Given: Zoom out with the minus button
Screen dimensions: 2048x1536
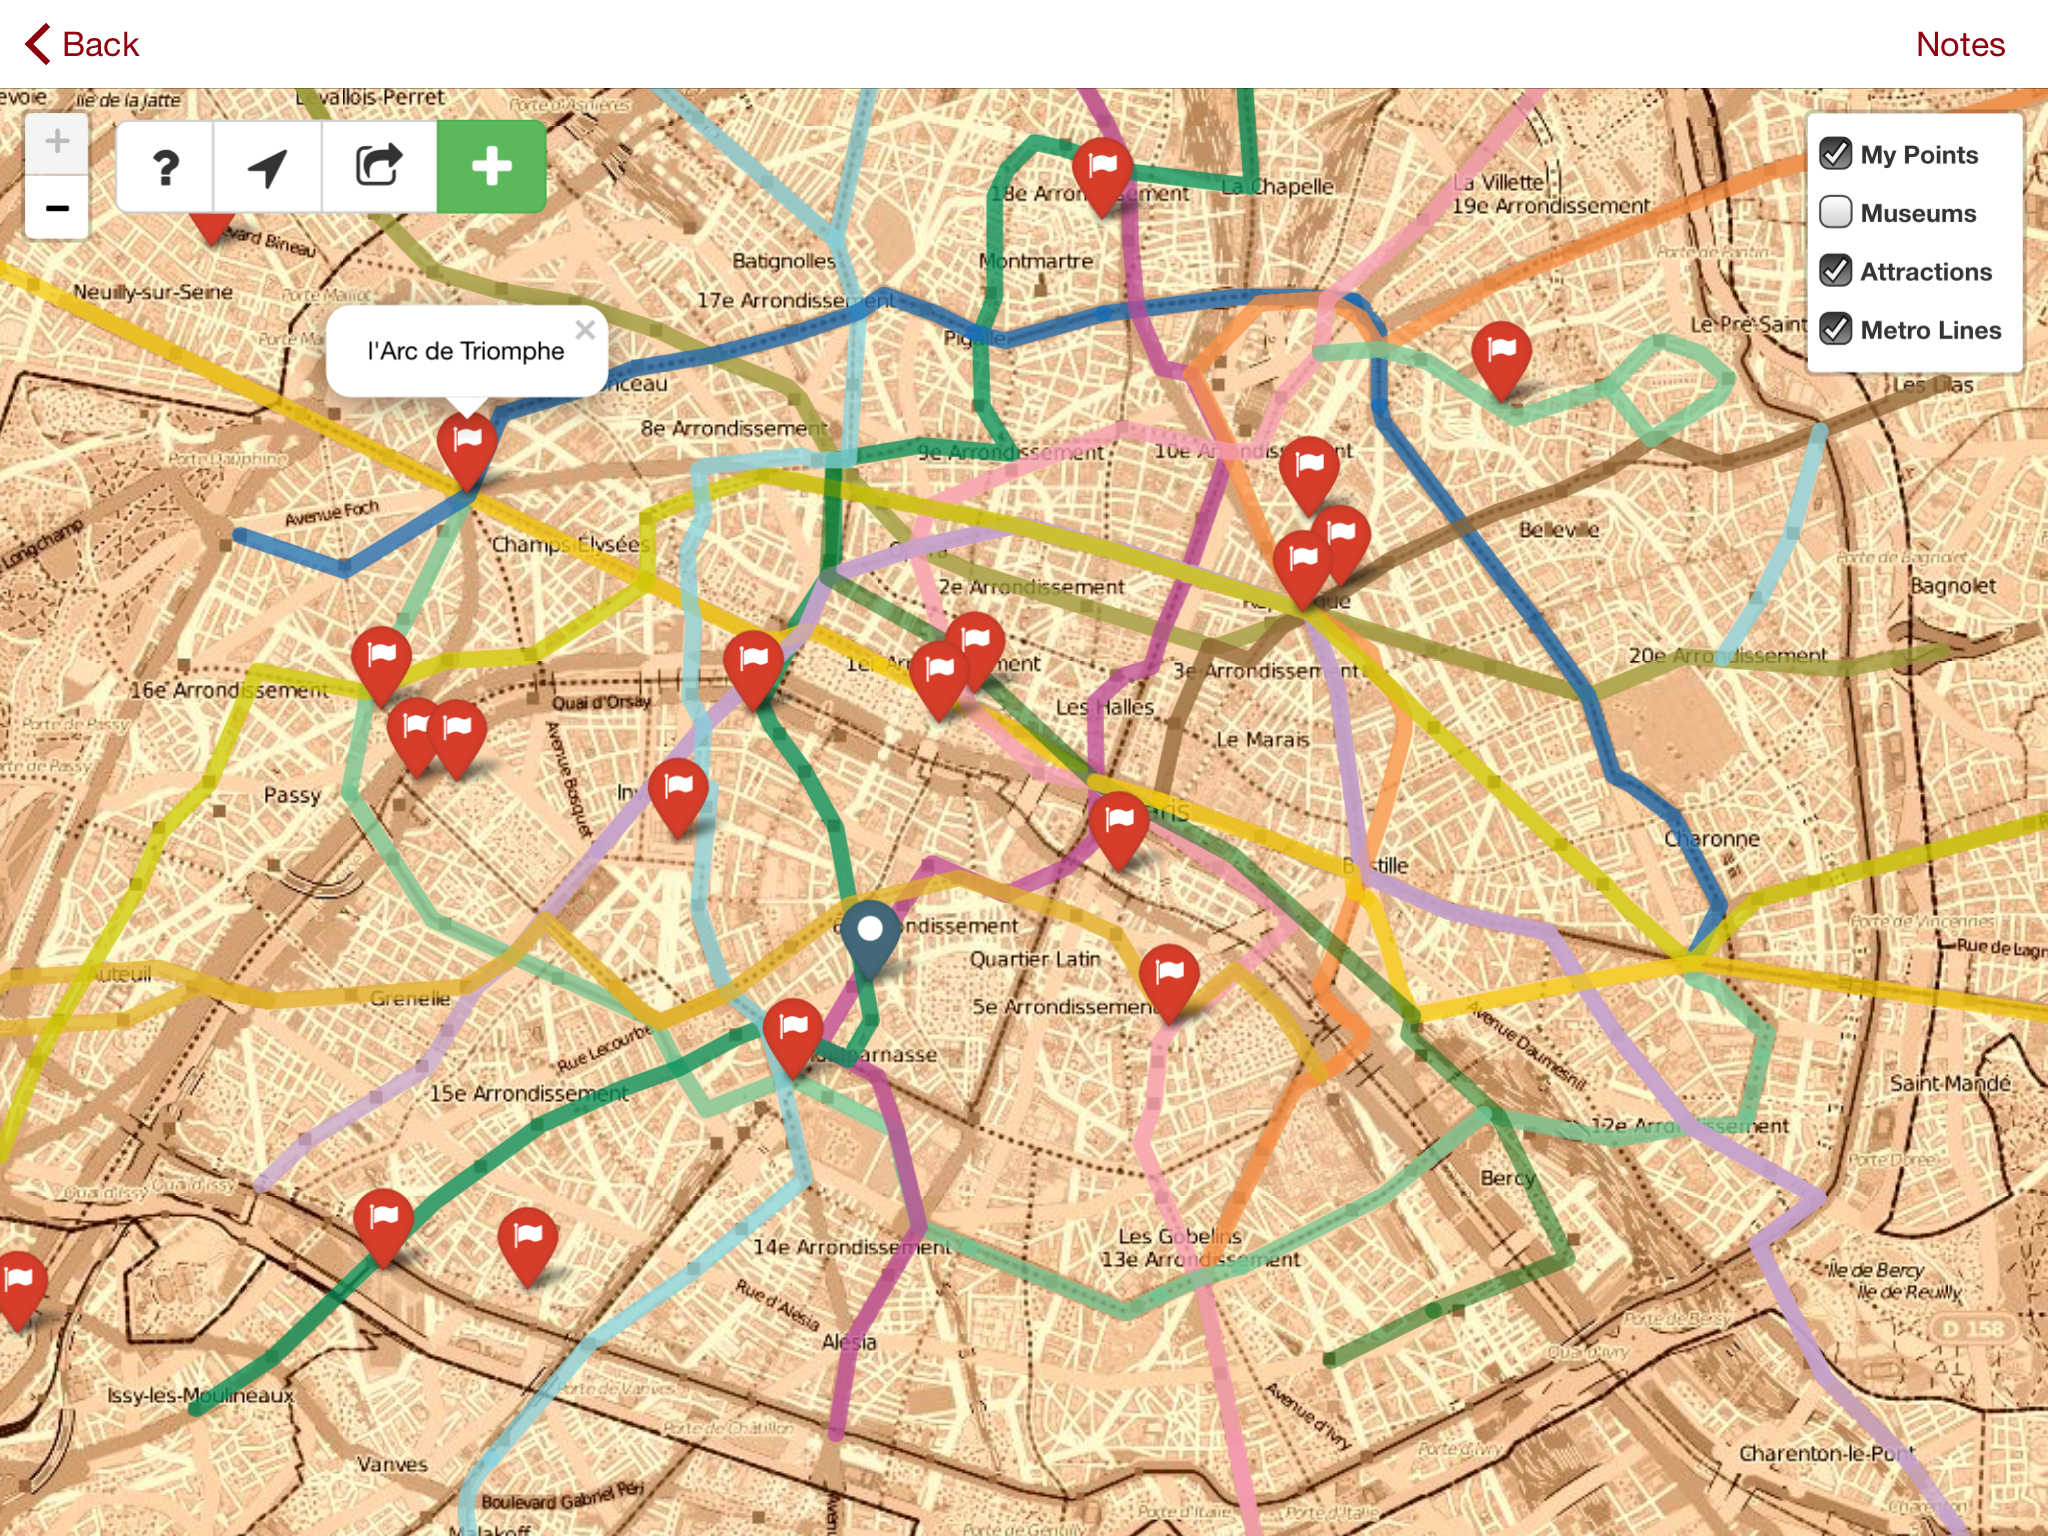Looking at the screenshot, I should tap(57, 208).
